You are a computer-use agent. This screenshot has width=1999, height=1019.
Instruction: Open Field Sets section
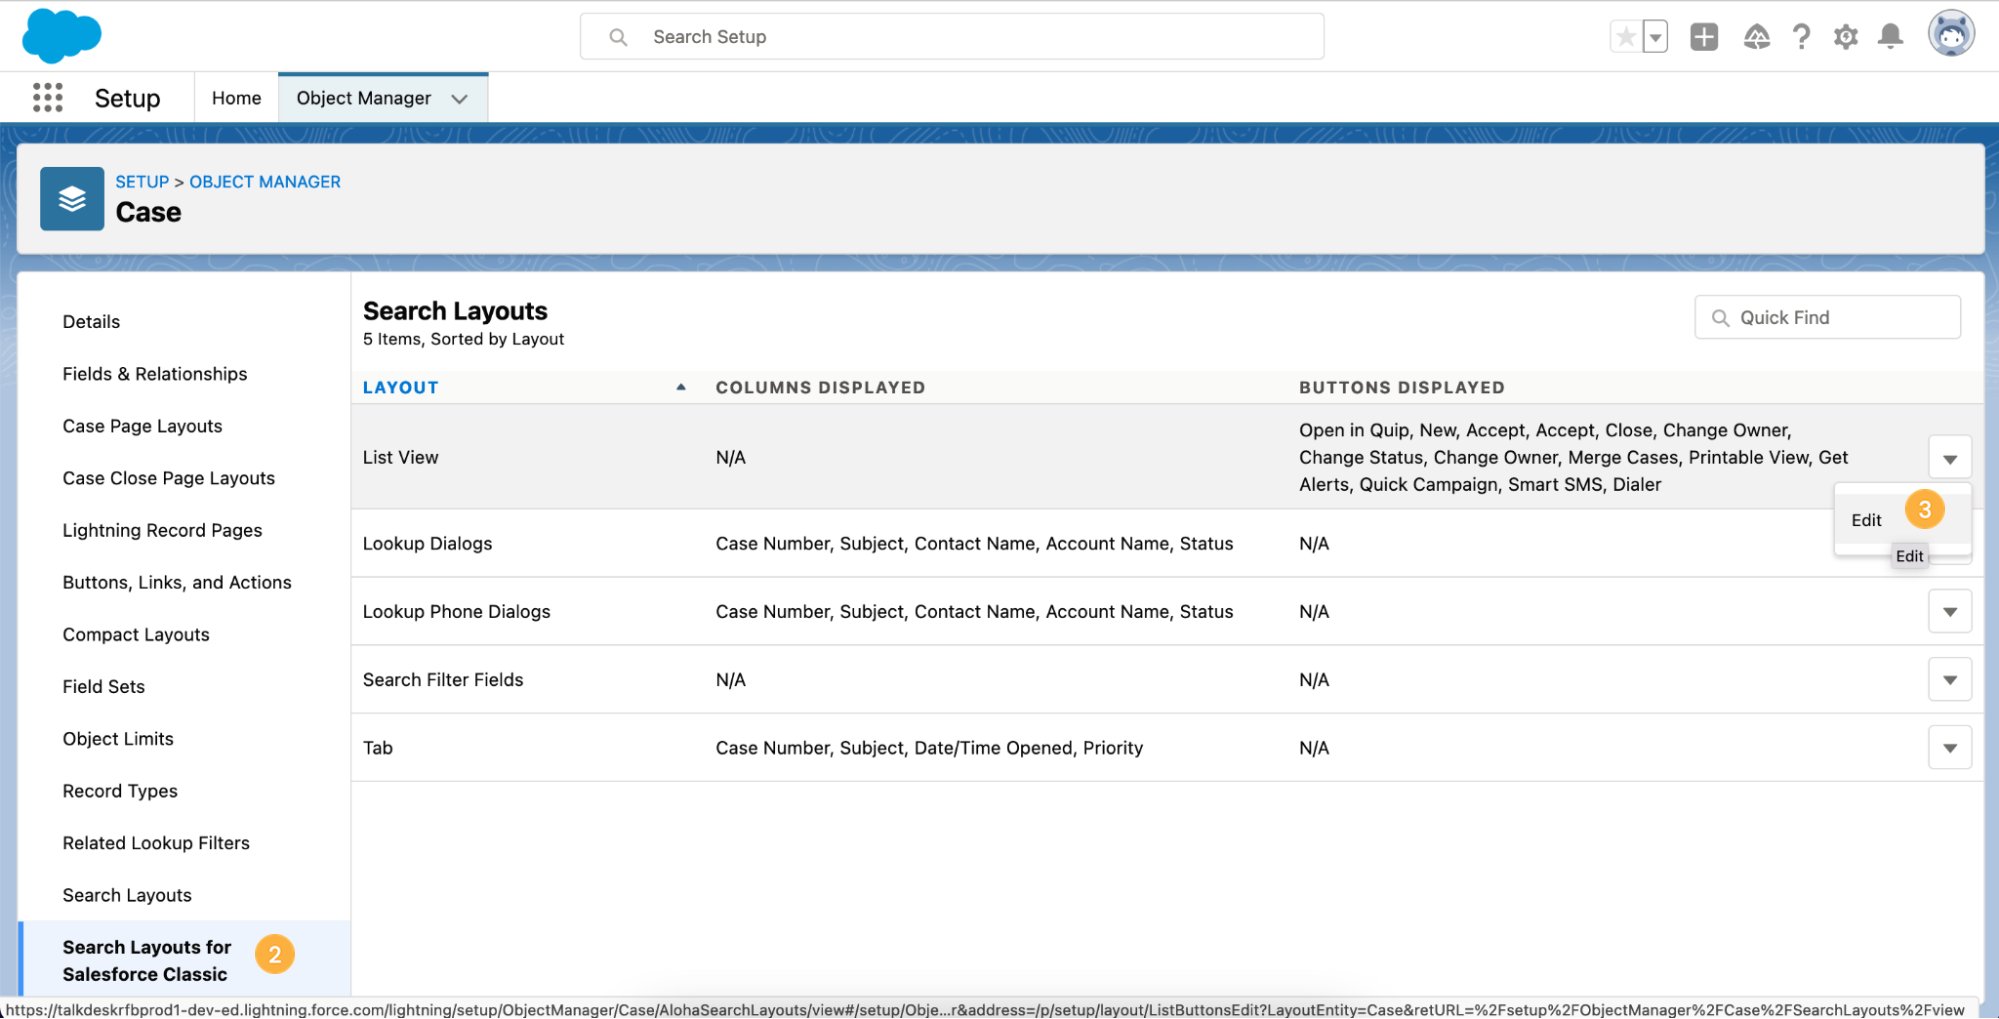(104, 686)
